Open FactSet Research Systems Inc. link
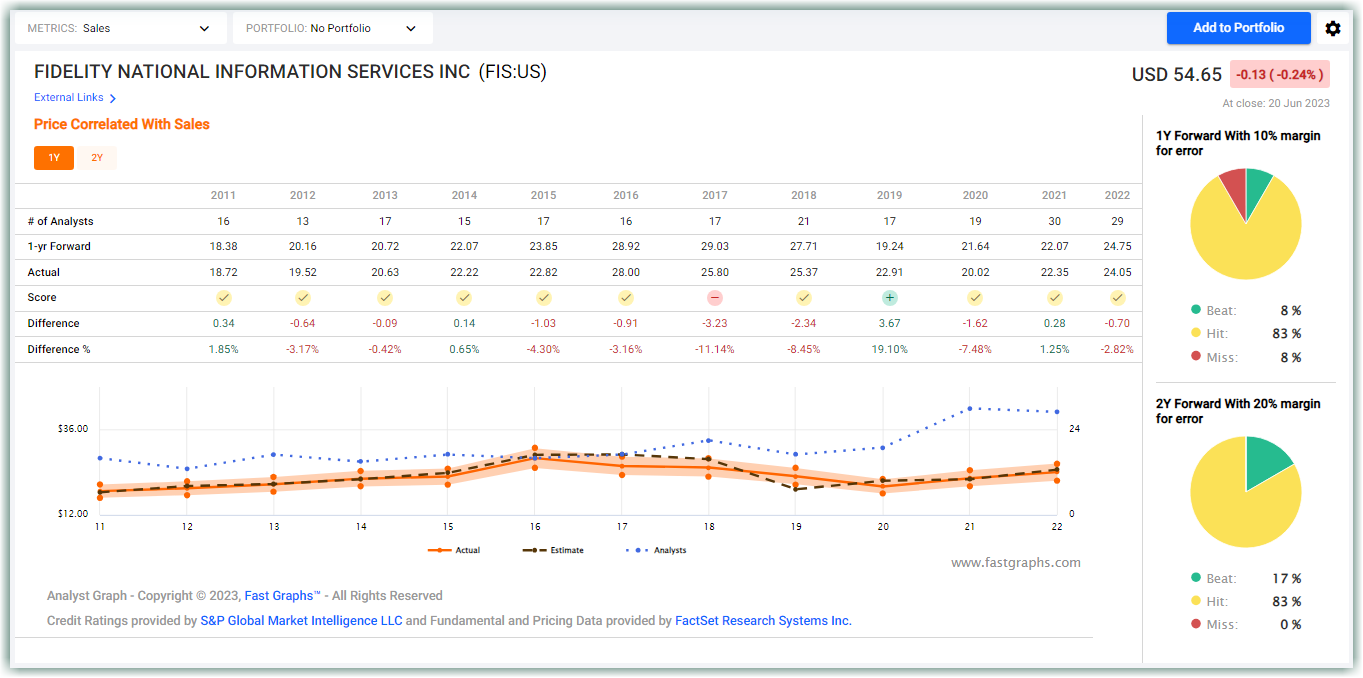 coord(763,621)
